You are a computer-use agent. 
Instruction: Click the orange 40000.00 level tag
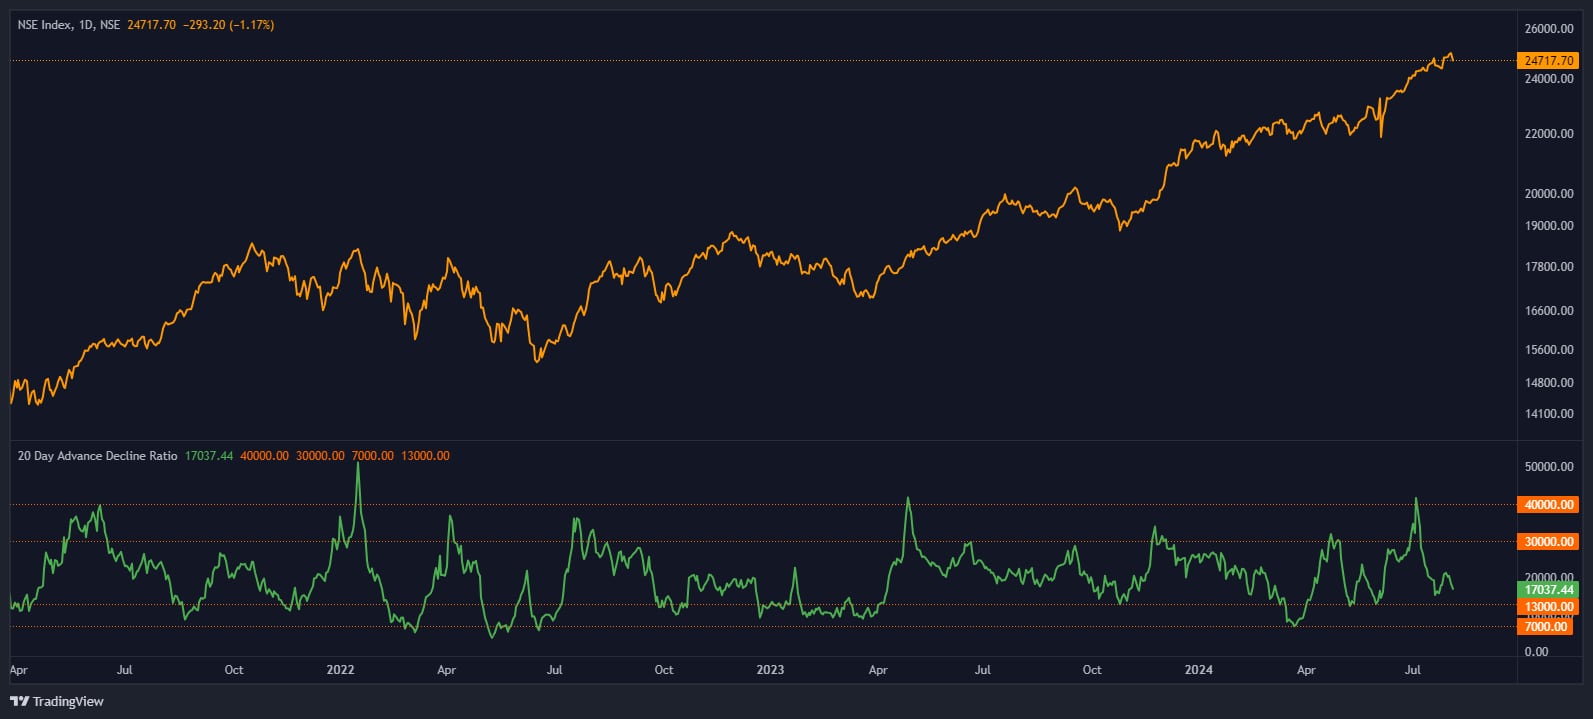[1548, 505]
